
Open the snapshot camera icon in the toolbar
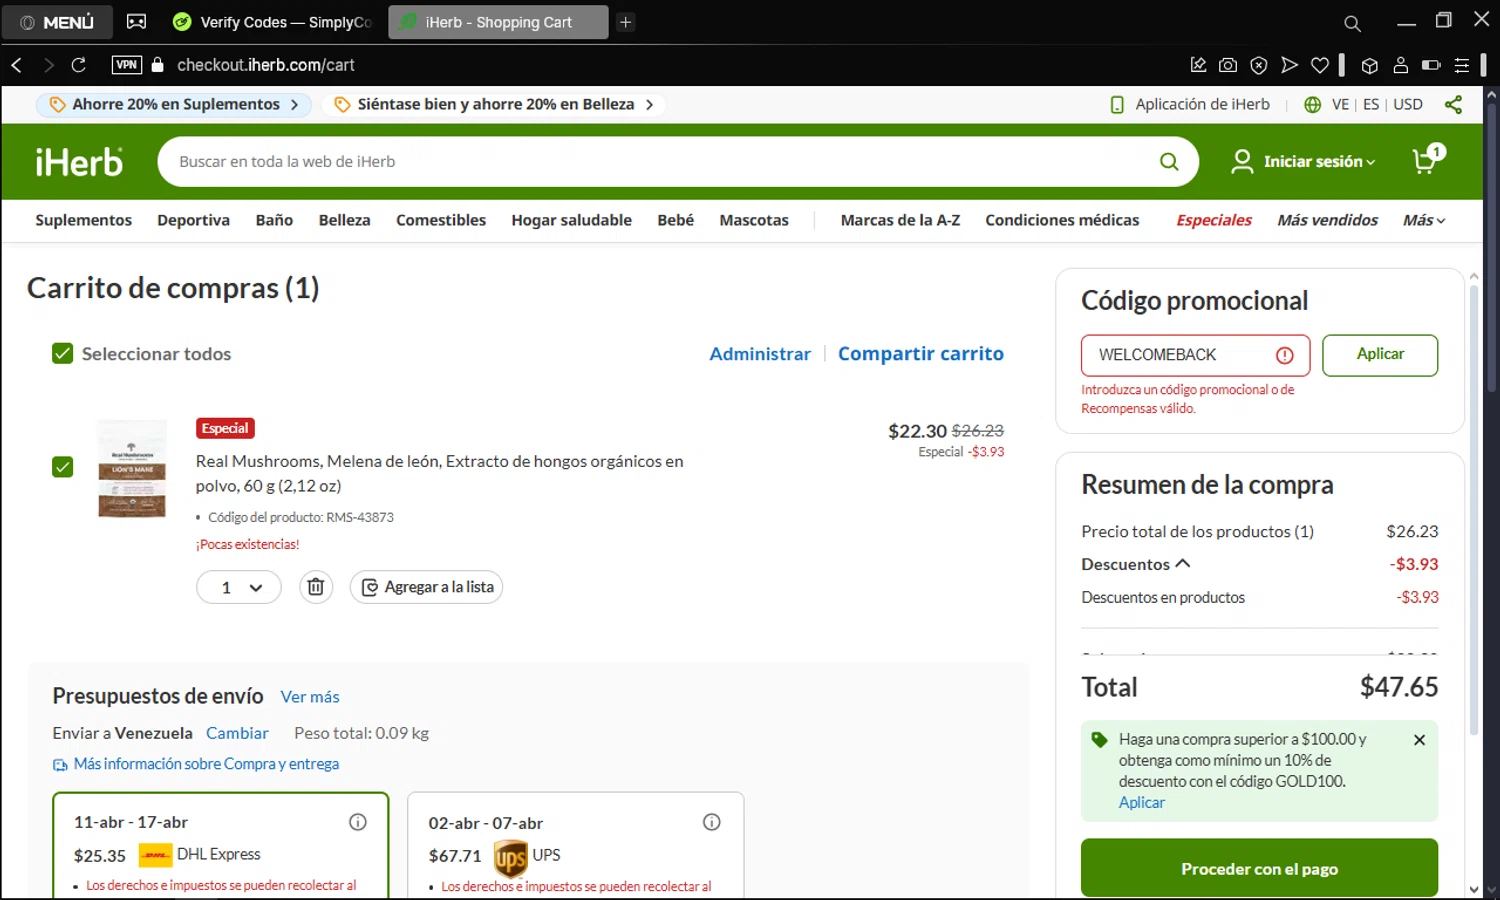coord(1228,65)
